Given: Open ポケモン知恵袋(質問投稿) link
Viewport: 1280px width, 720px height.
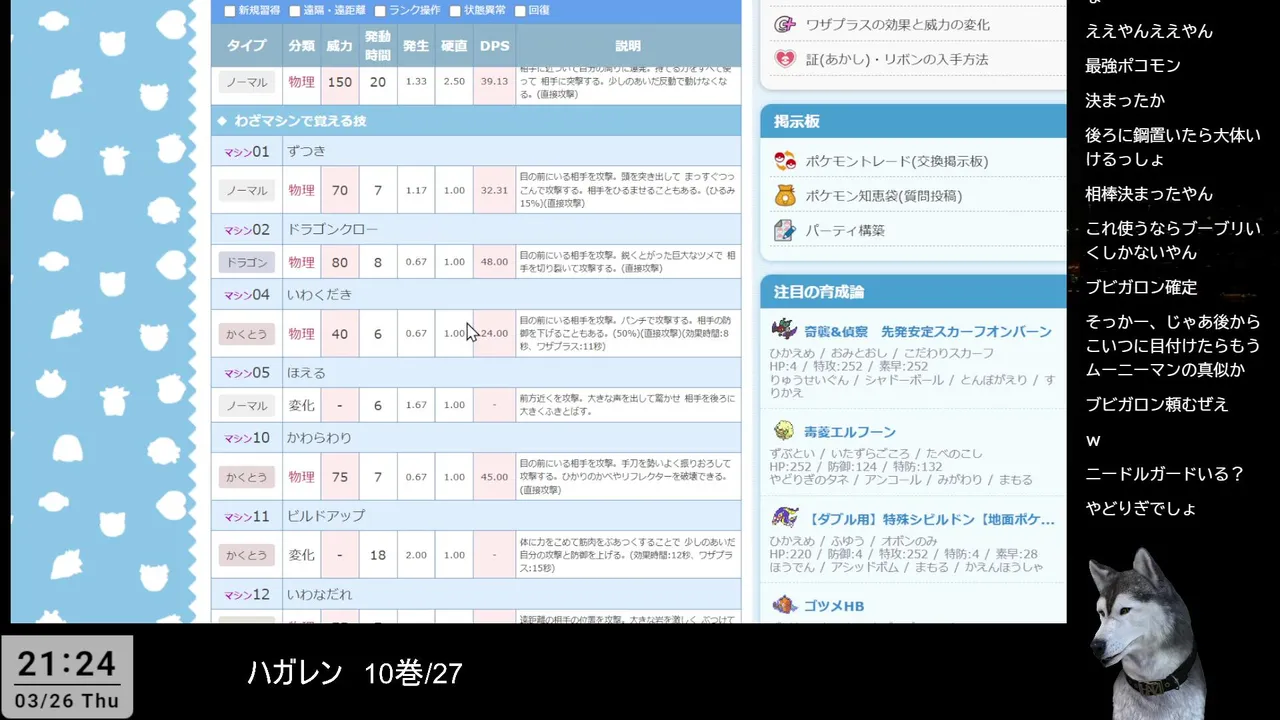Looking at the screenshot, I should click(x=884, y=195).
